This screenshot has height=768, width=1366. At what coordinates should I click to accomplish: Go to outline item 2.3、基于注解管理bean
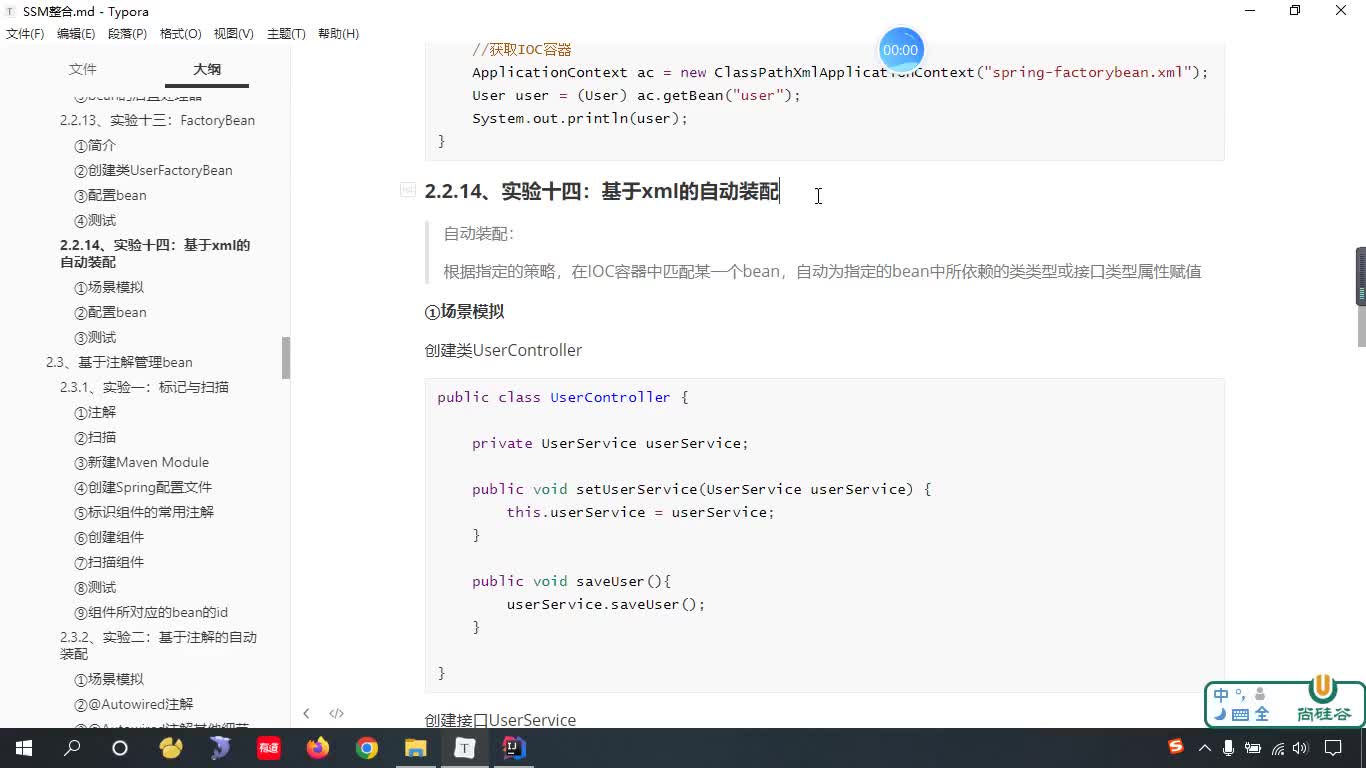pyautogui.click(x=119, y=362)
